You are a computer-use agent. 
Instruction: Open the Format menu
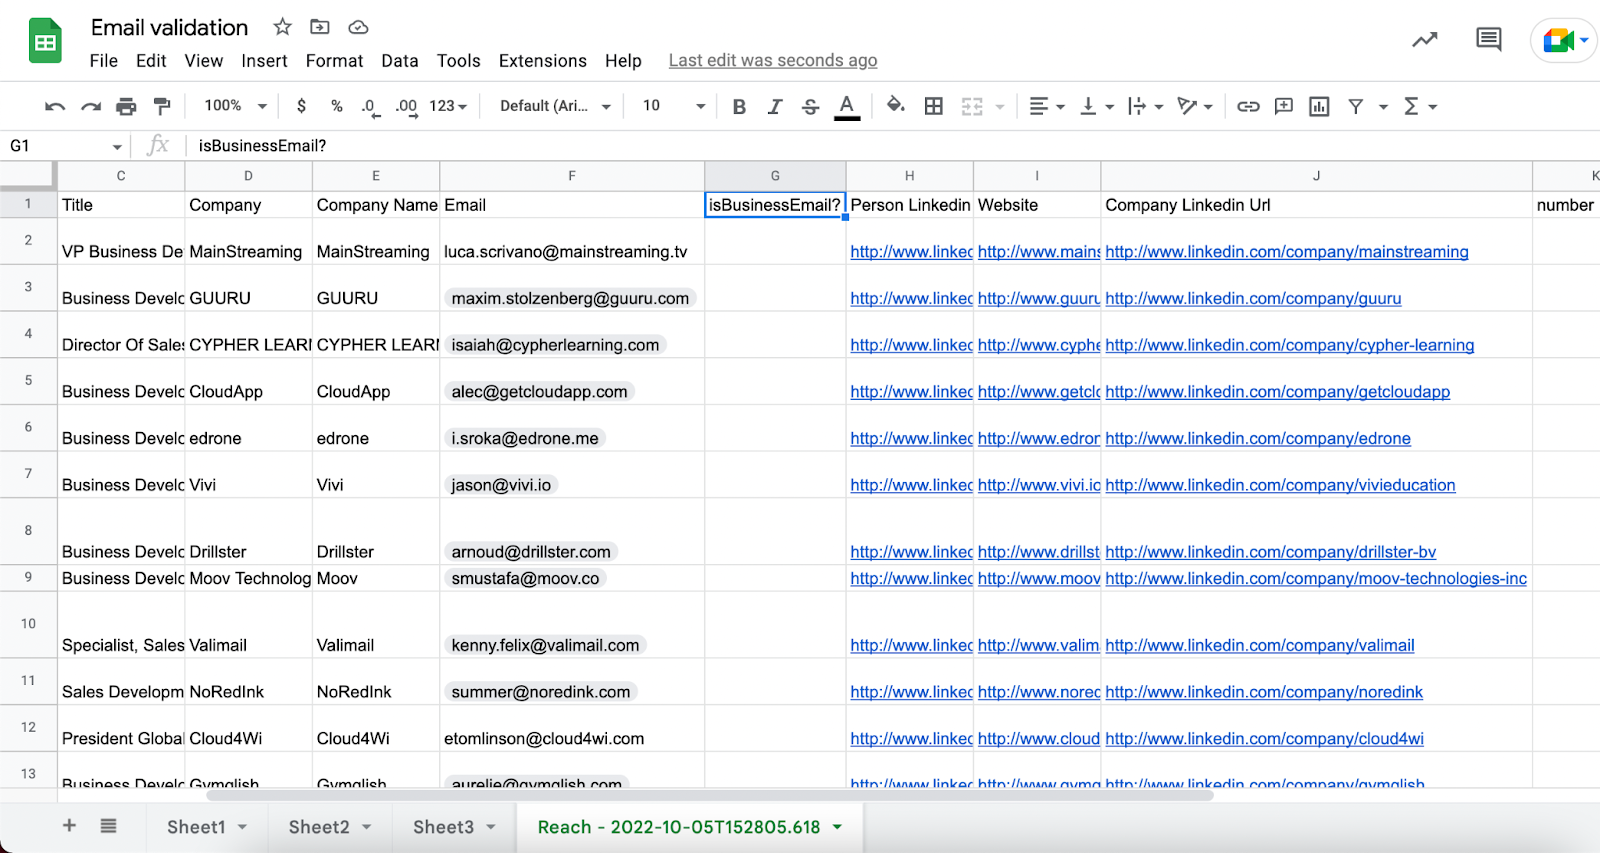click(x=334, y=61)
